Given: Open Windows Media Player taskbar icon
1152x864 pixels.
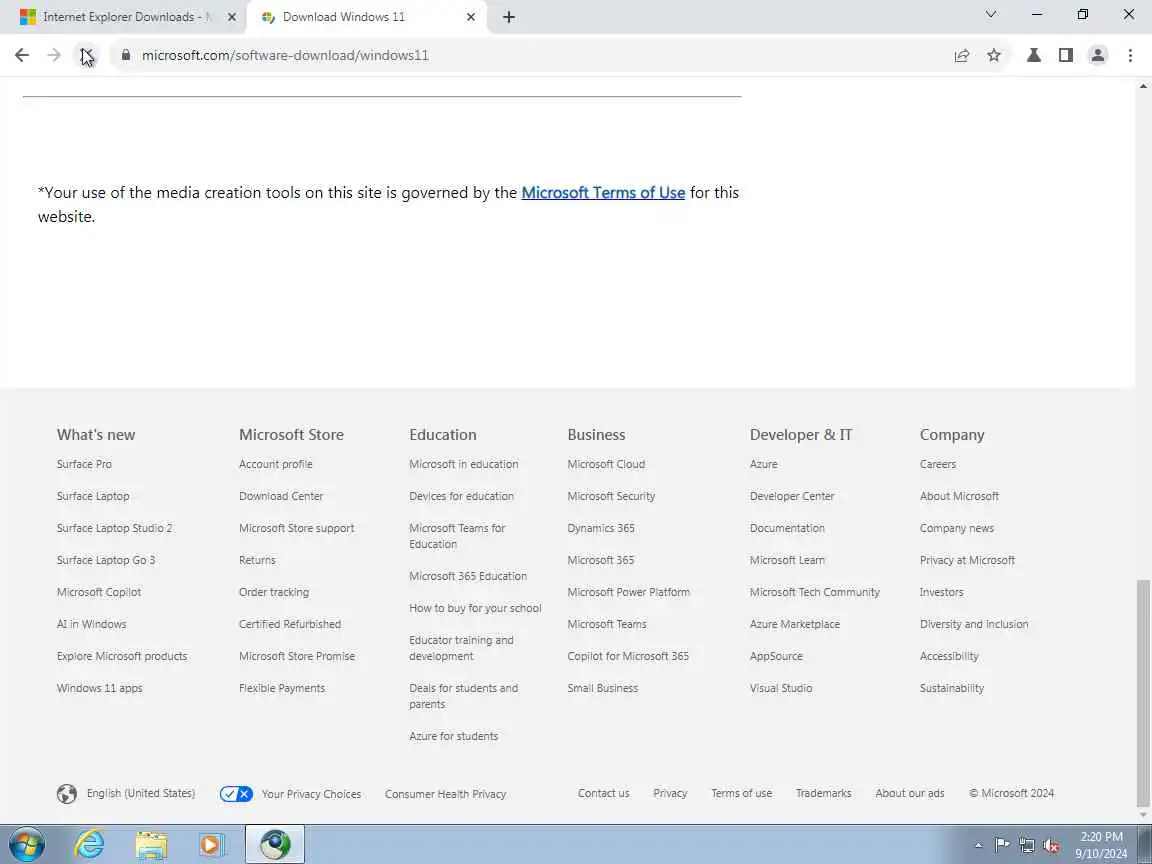Looking at the screenshot, I should click(x=212, y=844).
